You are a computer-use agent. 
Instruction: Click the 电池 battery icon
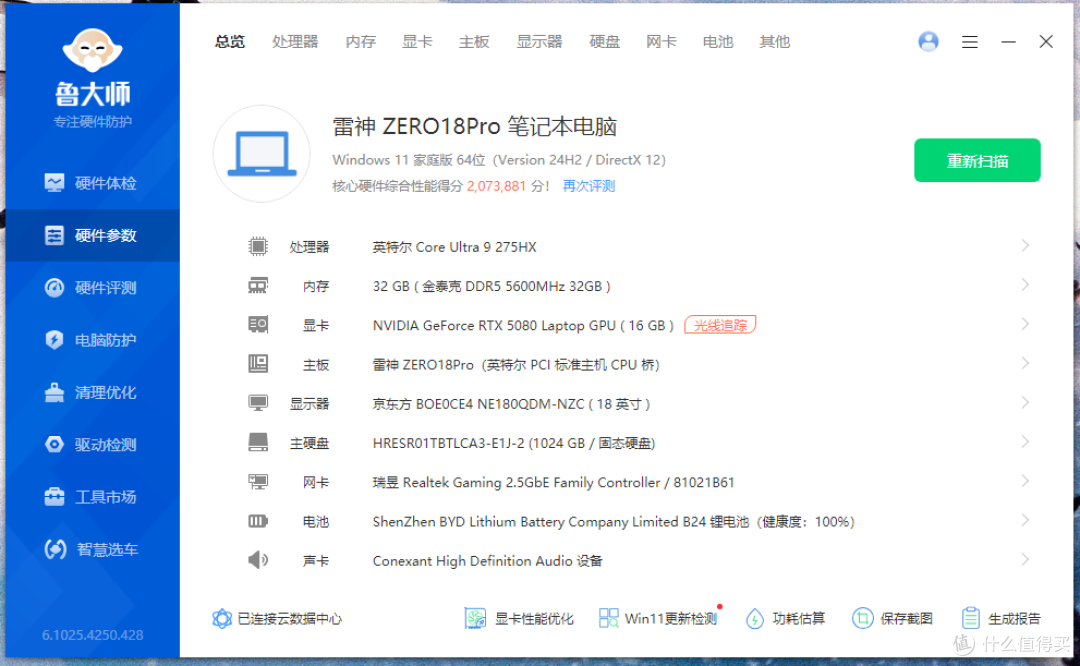pyautogui.click(x=258, y=521)
